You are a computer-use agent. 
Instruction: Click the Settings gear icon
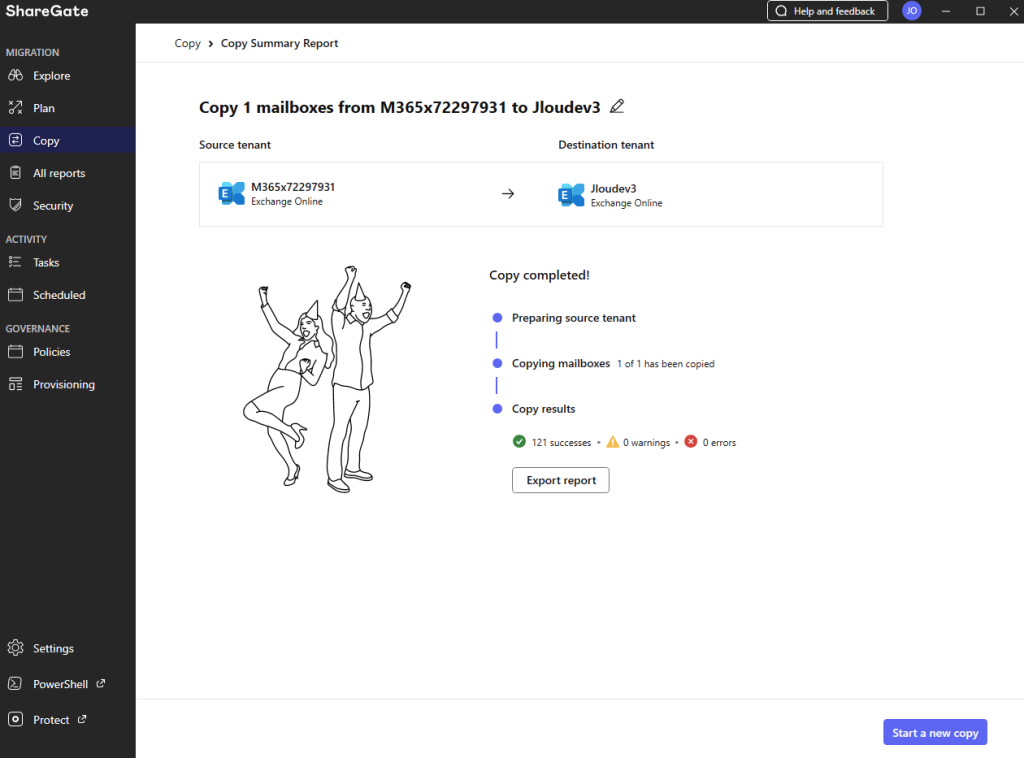click(16, 648)
